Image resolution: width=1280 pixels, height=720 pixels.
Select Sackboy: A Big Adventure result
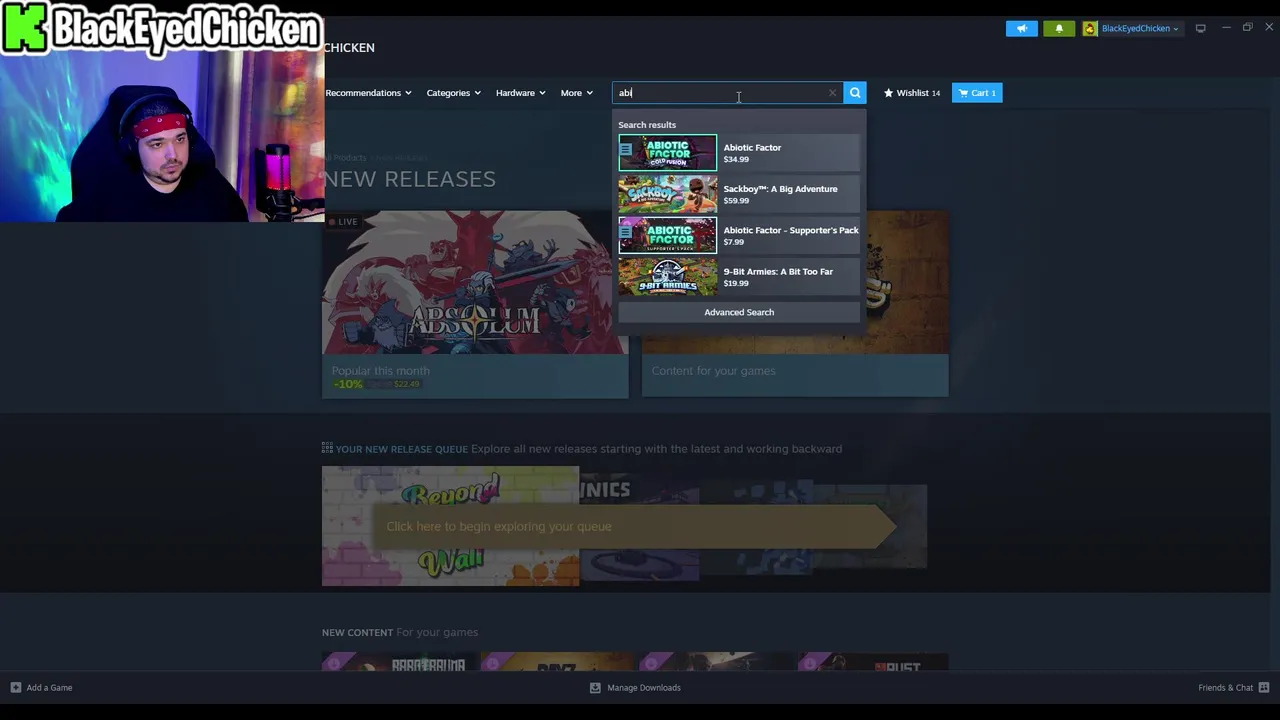coord(739,194)
